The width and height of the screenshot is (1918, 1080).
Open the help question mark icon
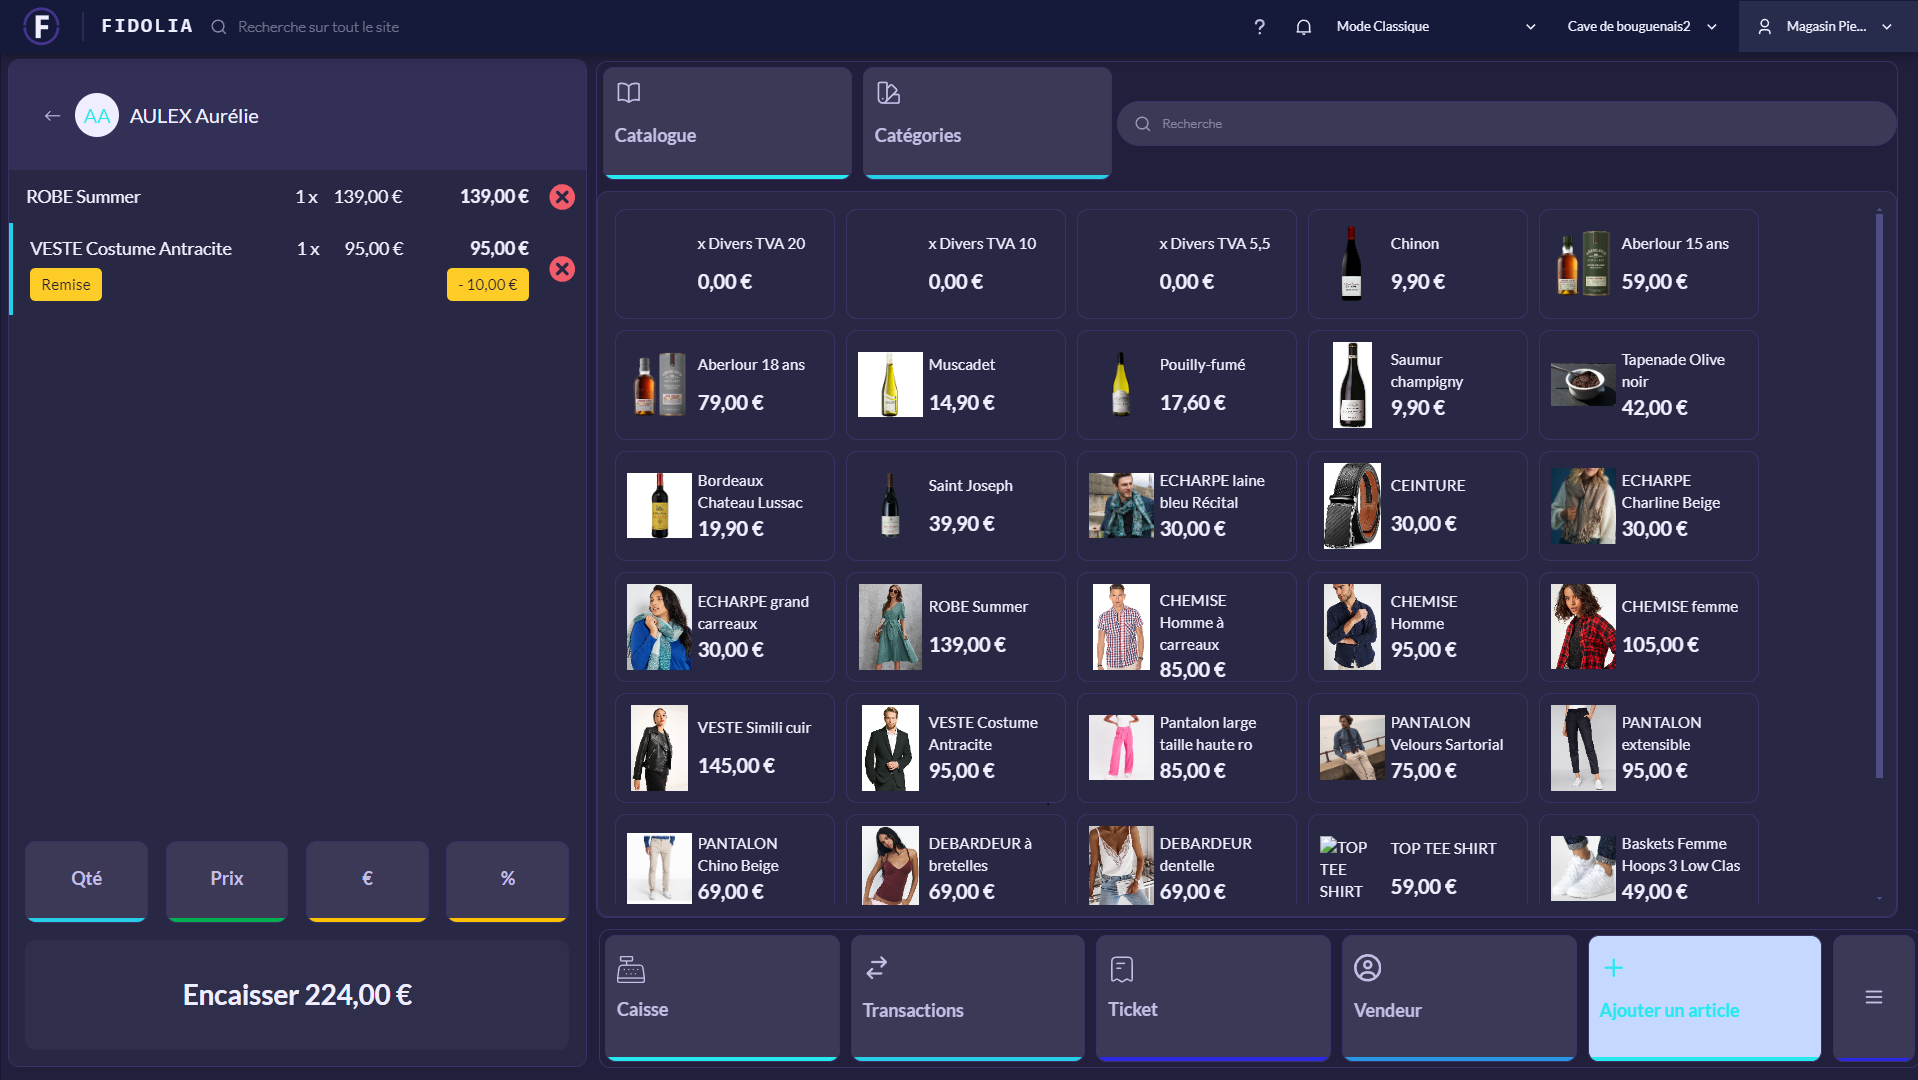tap(1259, 27)
